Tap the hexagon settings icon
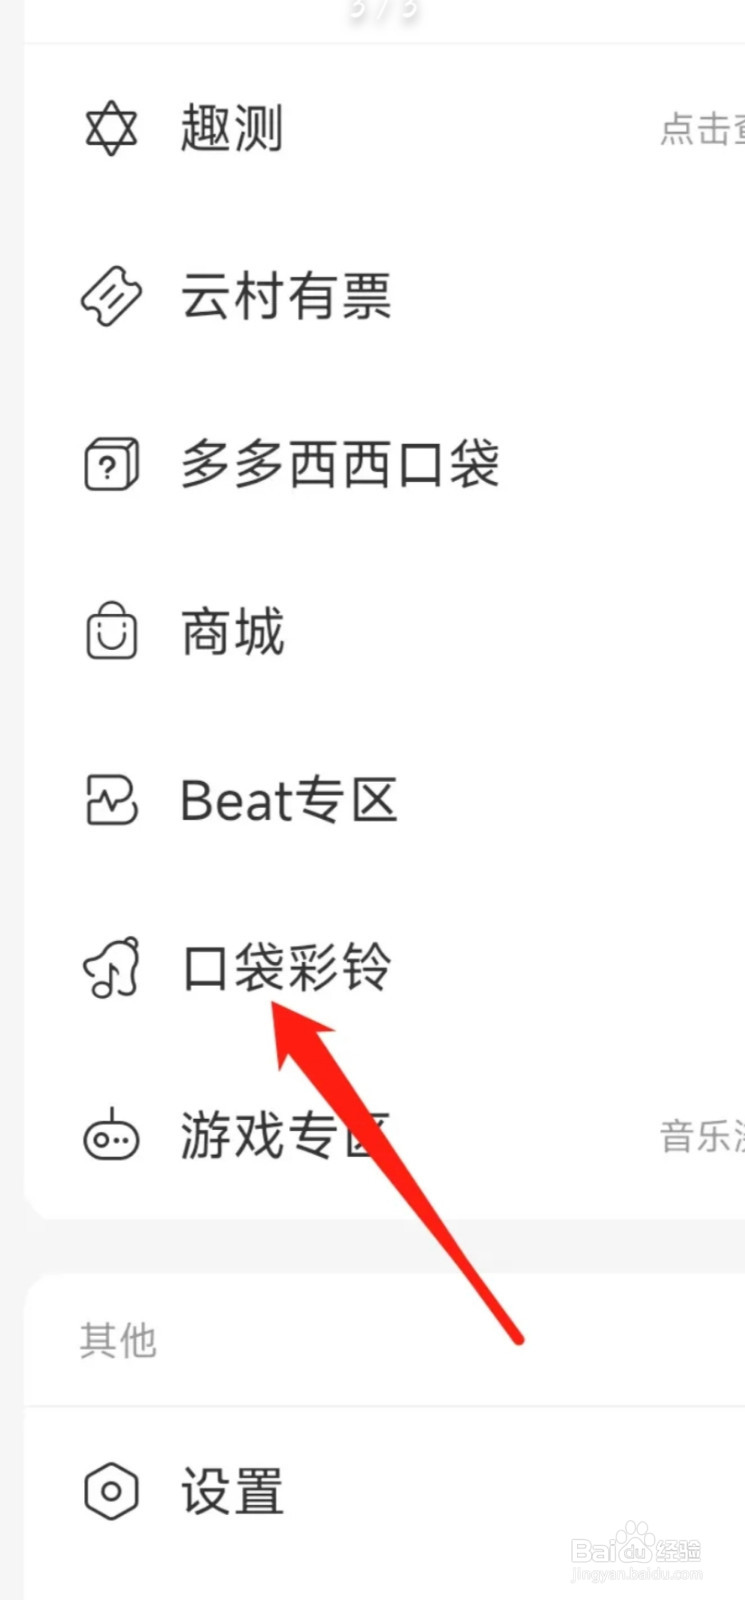This screenshot has width=745, height=1600. [x=111, y=1491]
